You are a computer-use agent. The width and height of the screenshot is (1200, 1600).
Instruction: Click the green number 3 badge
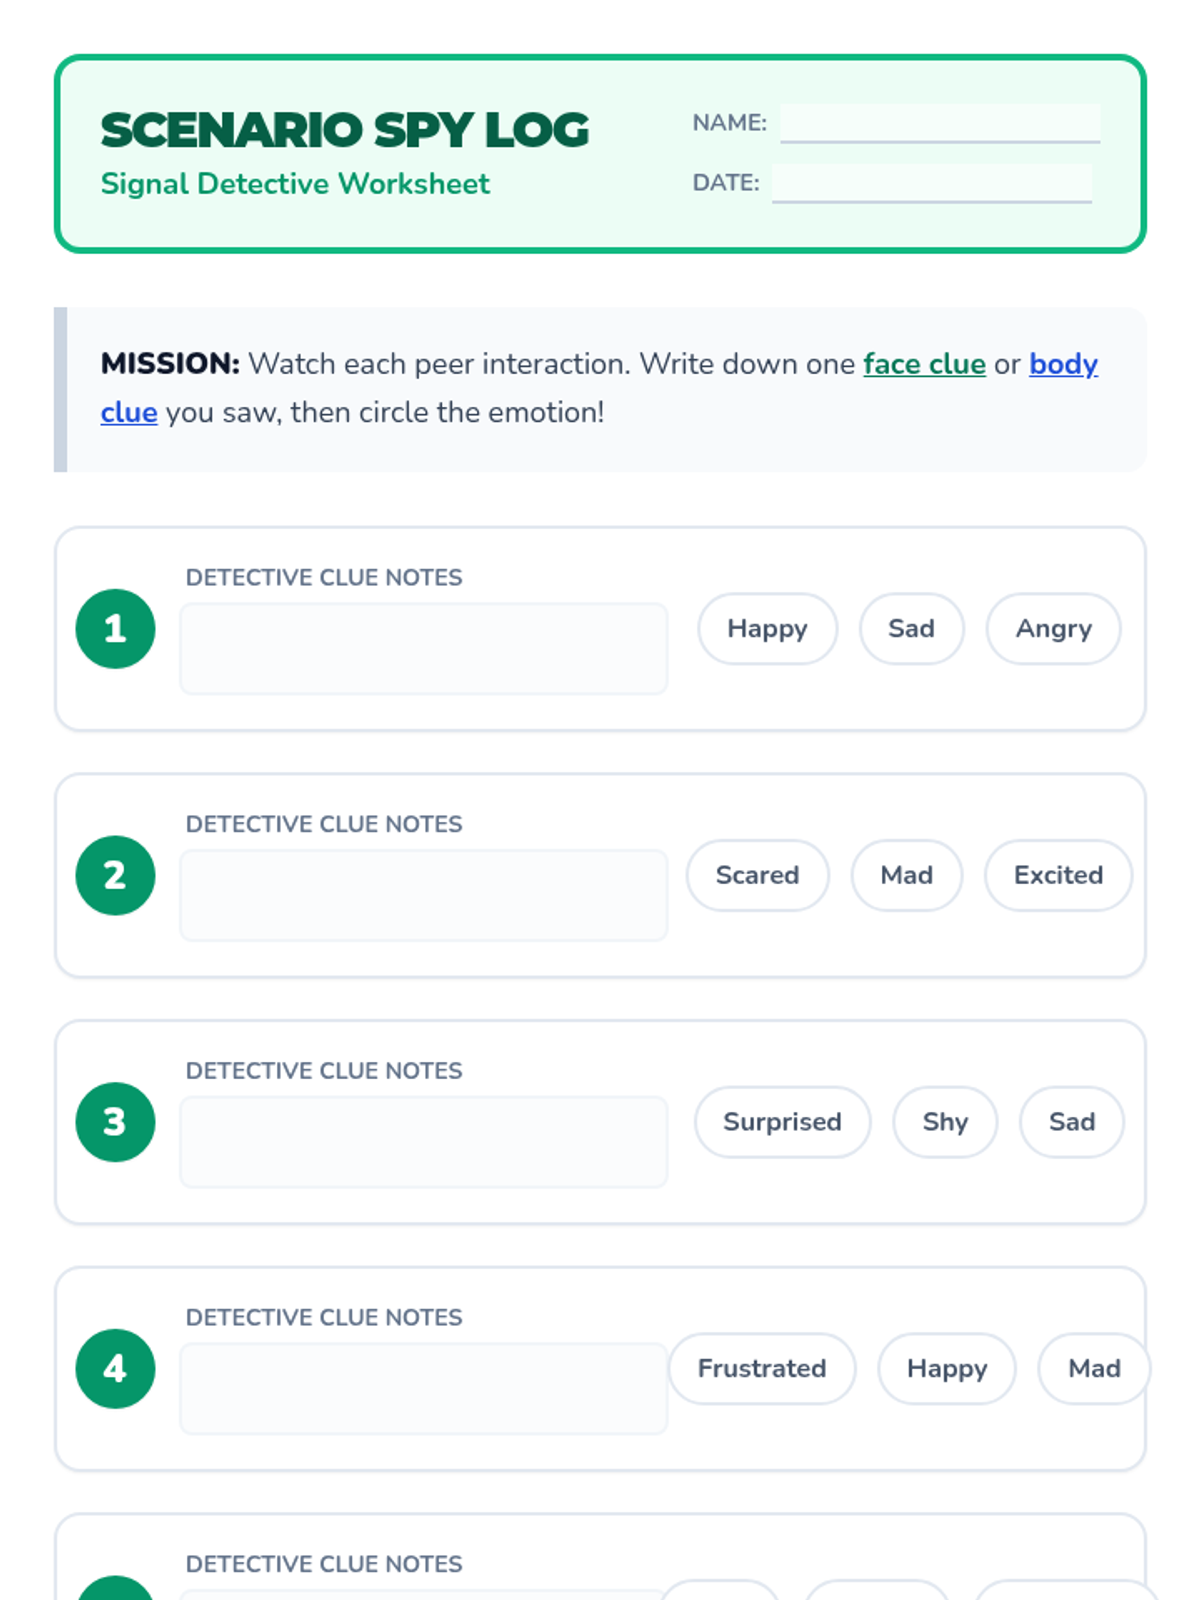[x=115, y=1122]
